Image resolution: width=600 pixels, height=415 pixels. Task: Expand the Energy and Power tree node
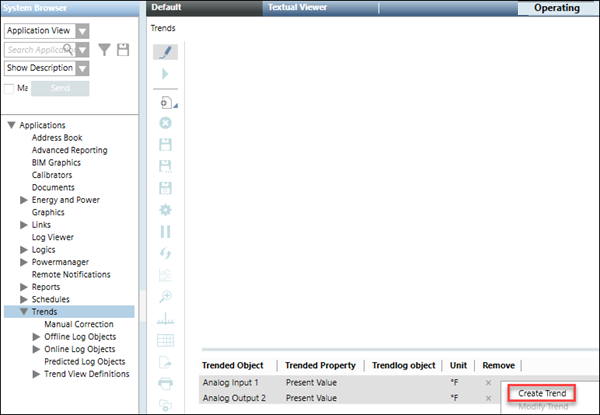24,200
